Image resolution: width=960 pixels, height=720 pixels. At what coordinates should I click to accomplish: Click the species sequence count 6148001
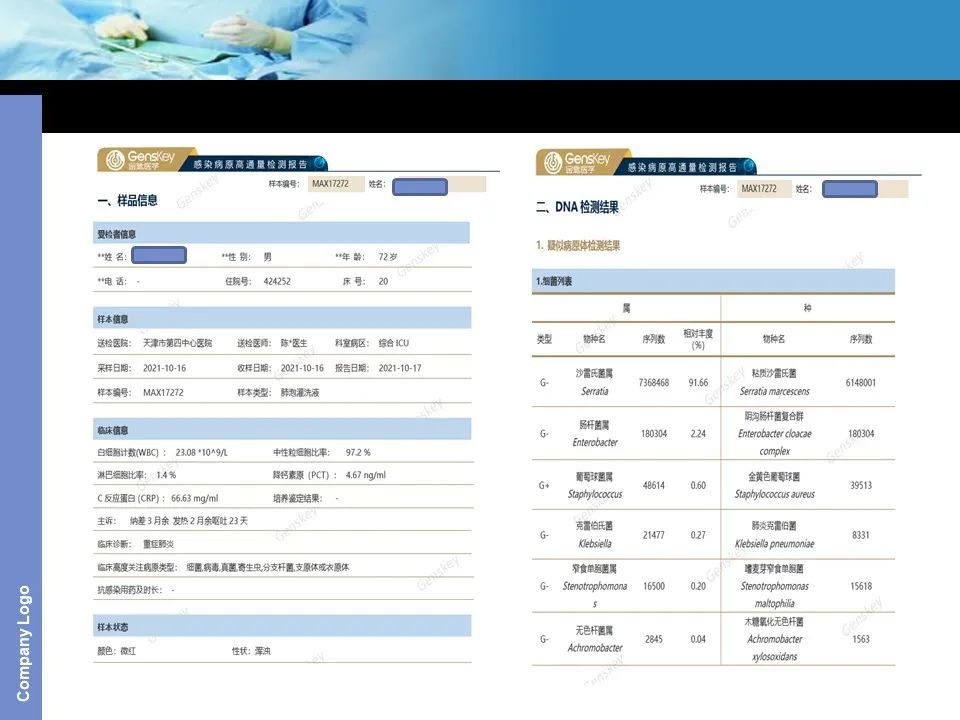pos(861,383)
